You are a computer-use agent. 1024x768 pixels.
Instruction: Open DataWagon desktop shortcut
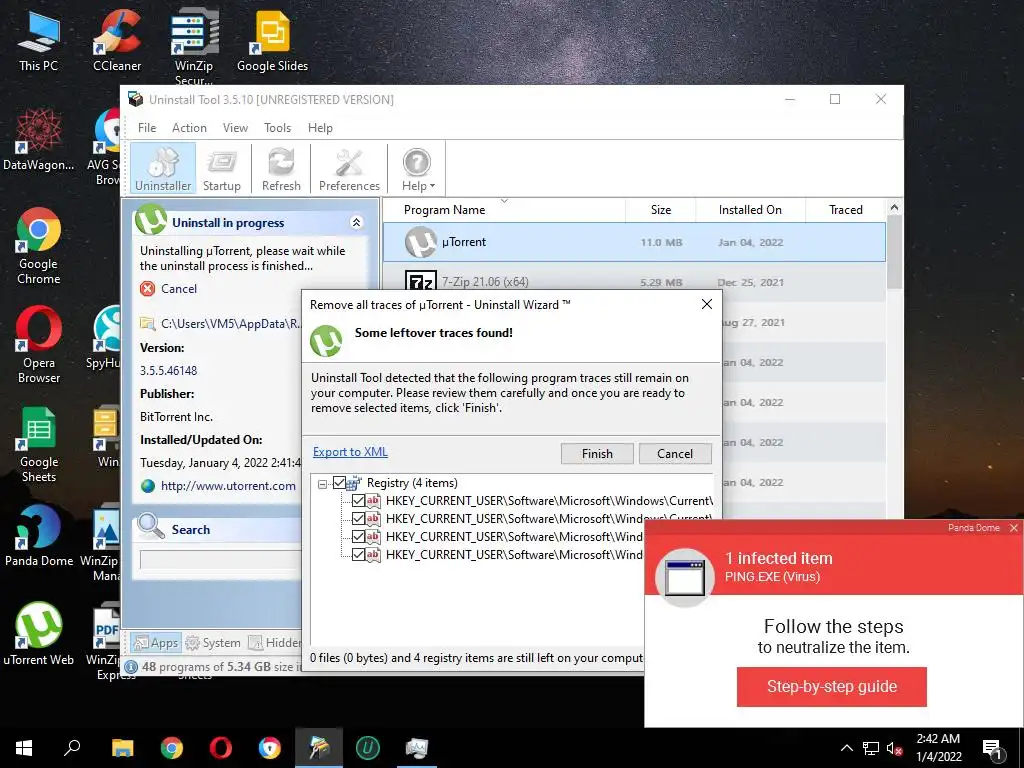38,140
